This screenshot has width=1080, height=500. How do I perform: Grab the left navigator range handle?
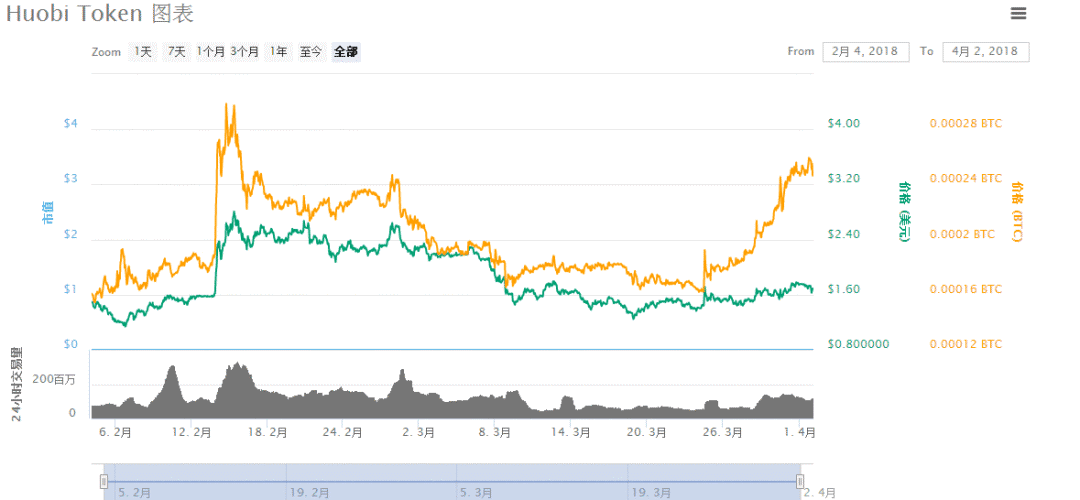click(103, 482)
